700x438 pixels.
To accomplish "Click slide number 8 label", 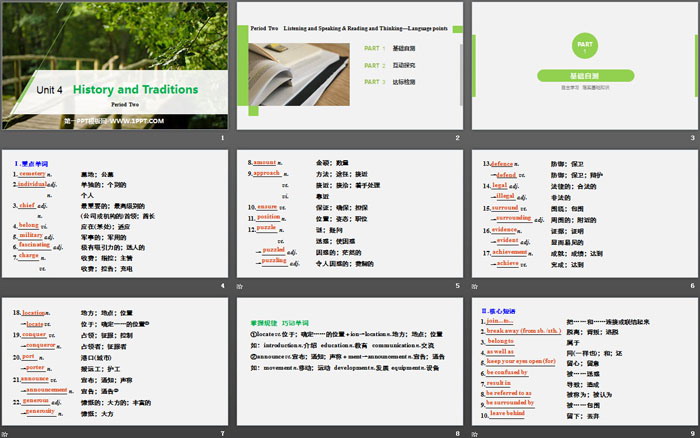I will pyautogui.click(x=458, y=433).
